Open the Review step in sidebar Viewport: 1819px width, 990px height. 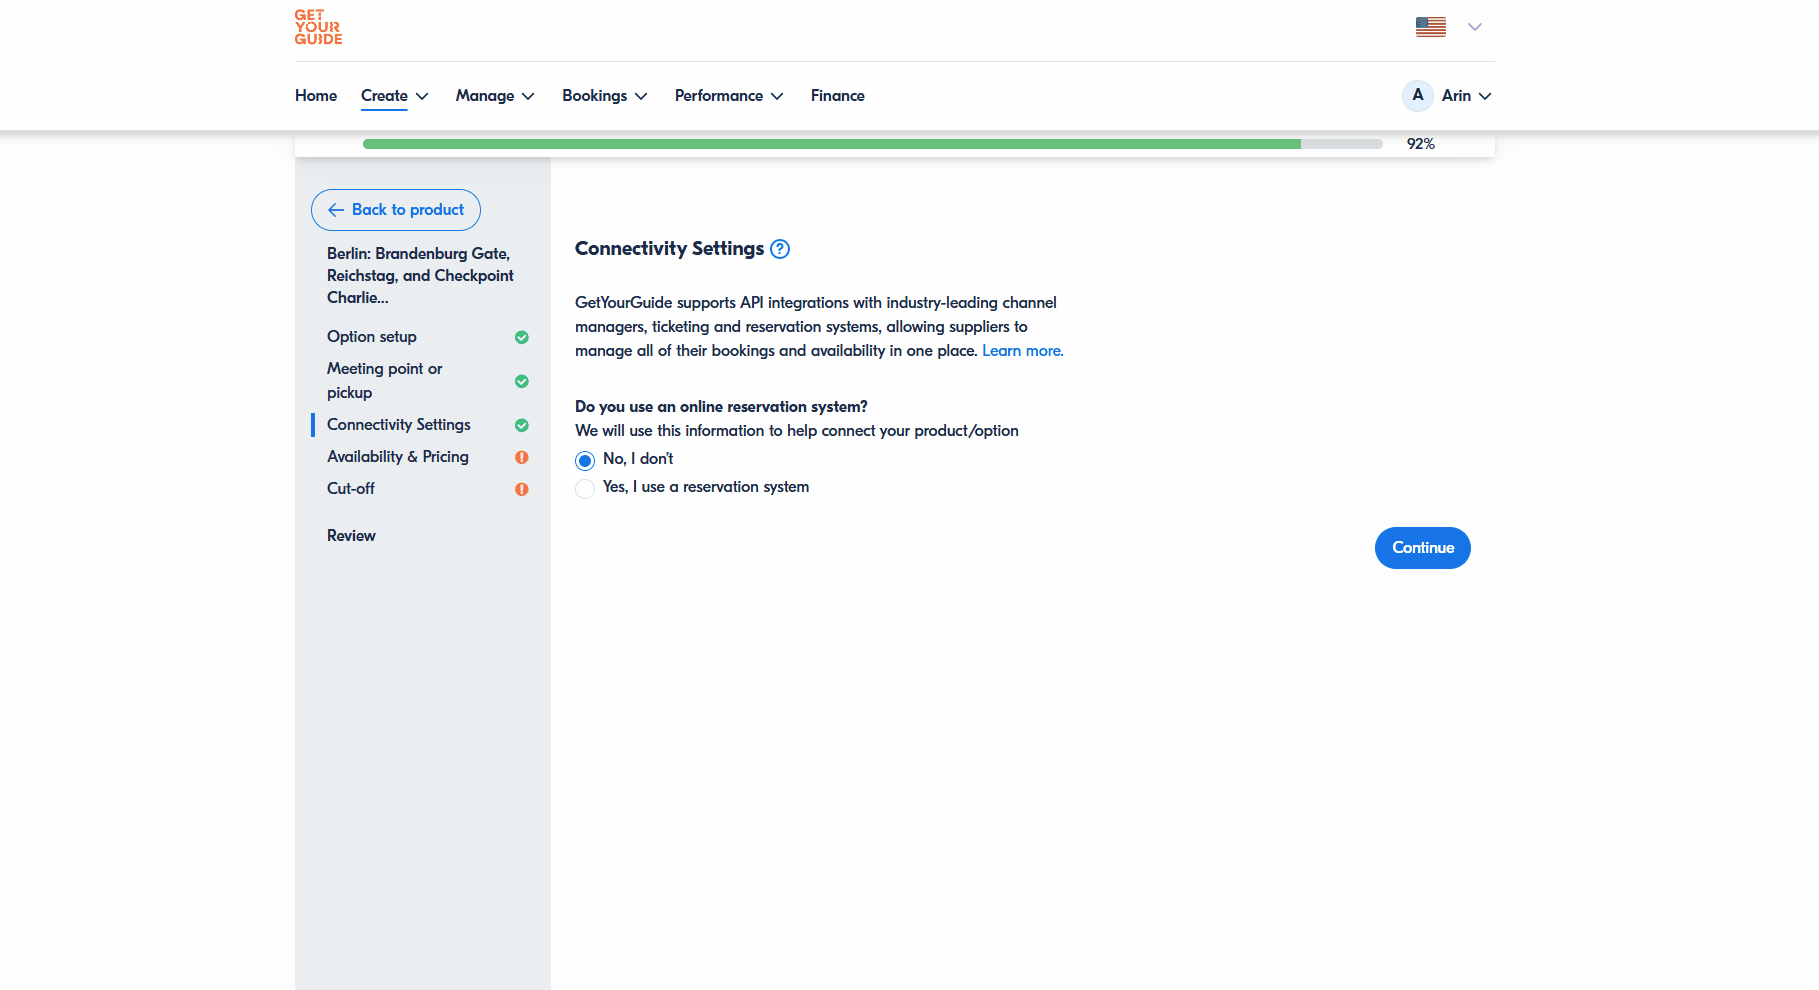pos(351,536)
